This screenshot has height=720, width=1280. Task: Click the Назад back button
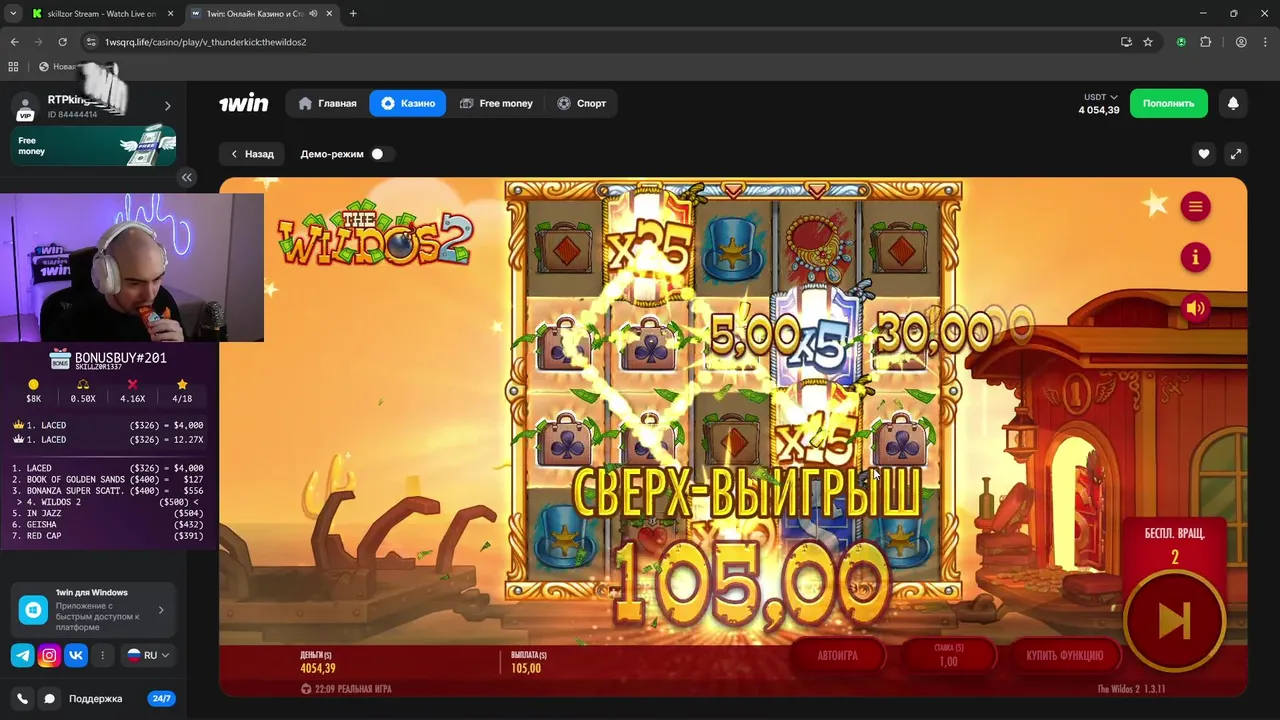[252, 154]
